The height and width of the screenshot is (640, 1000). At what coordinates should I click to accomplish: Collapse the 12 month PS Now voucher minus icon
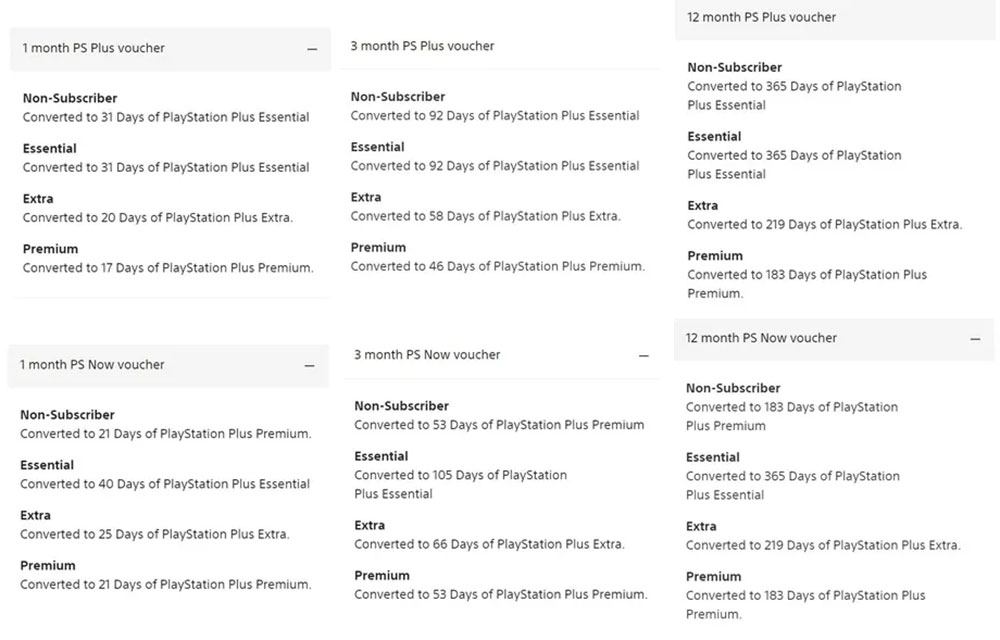[x=975, y=339]
